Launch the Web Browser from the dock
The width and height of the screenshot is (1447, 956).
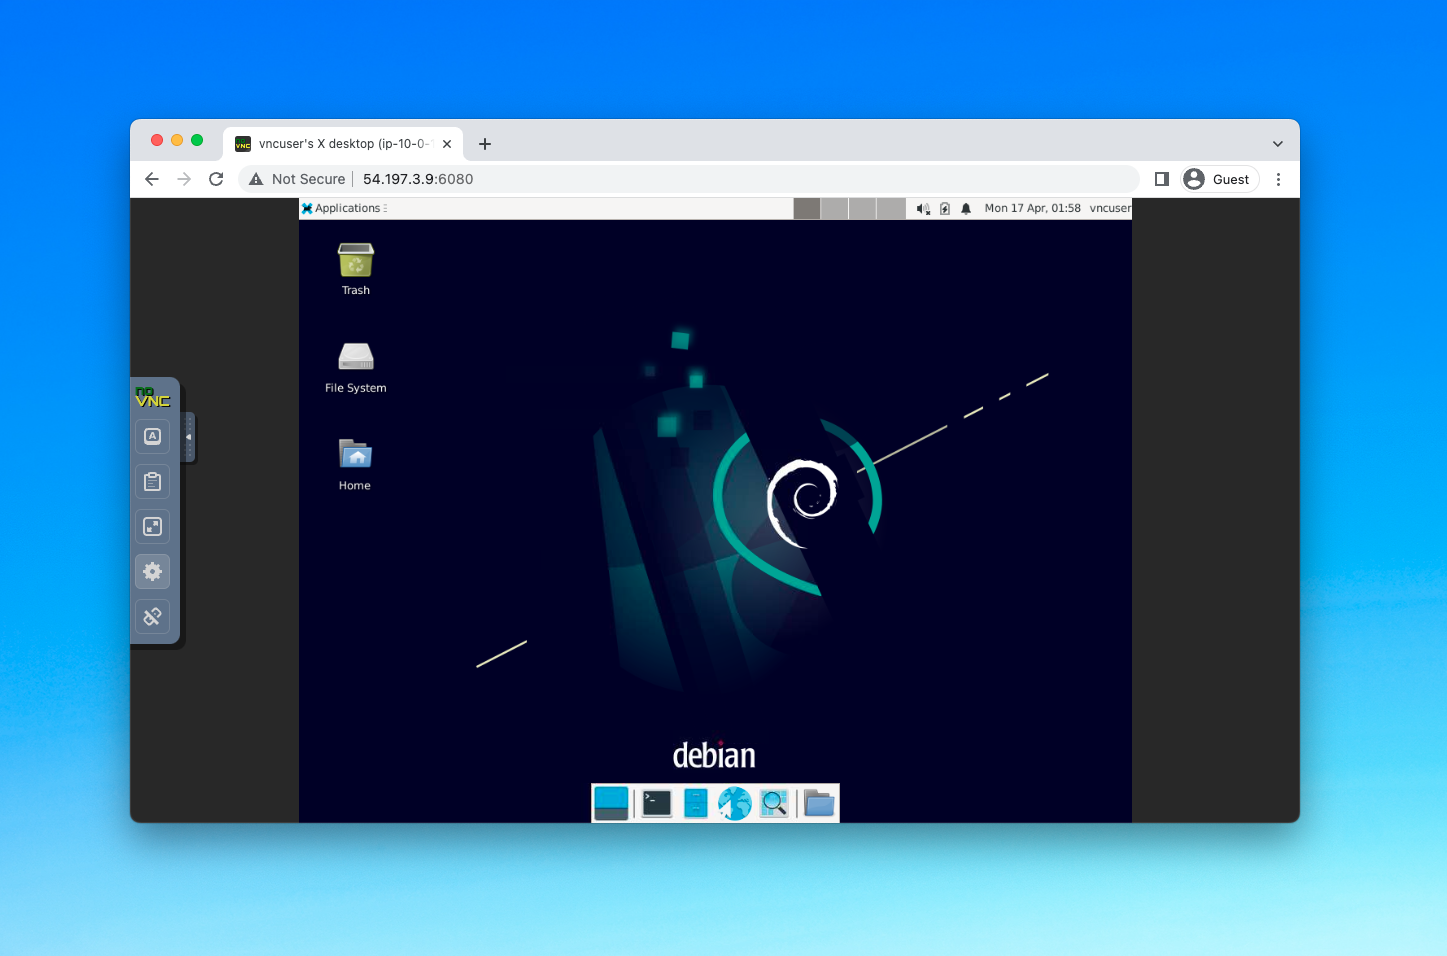click(735, 803)
